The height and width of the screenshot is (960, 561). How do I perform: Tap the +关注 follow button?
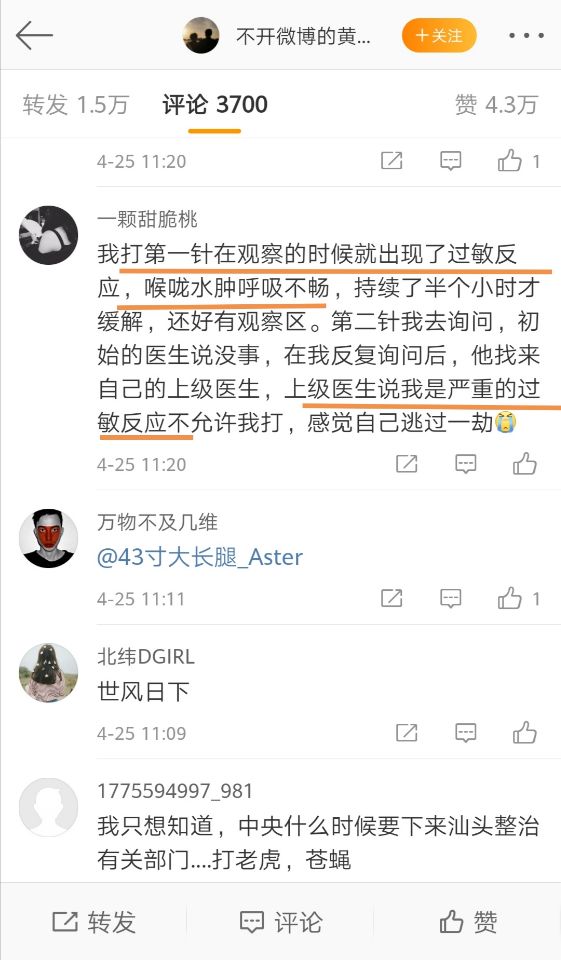(439, 36)
